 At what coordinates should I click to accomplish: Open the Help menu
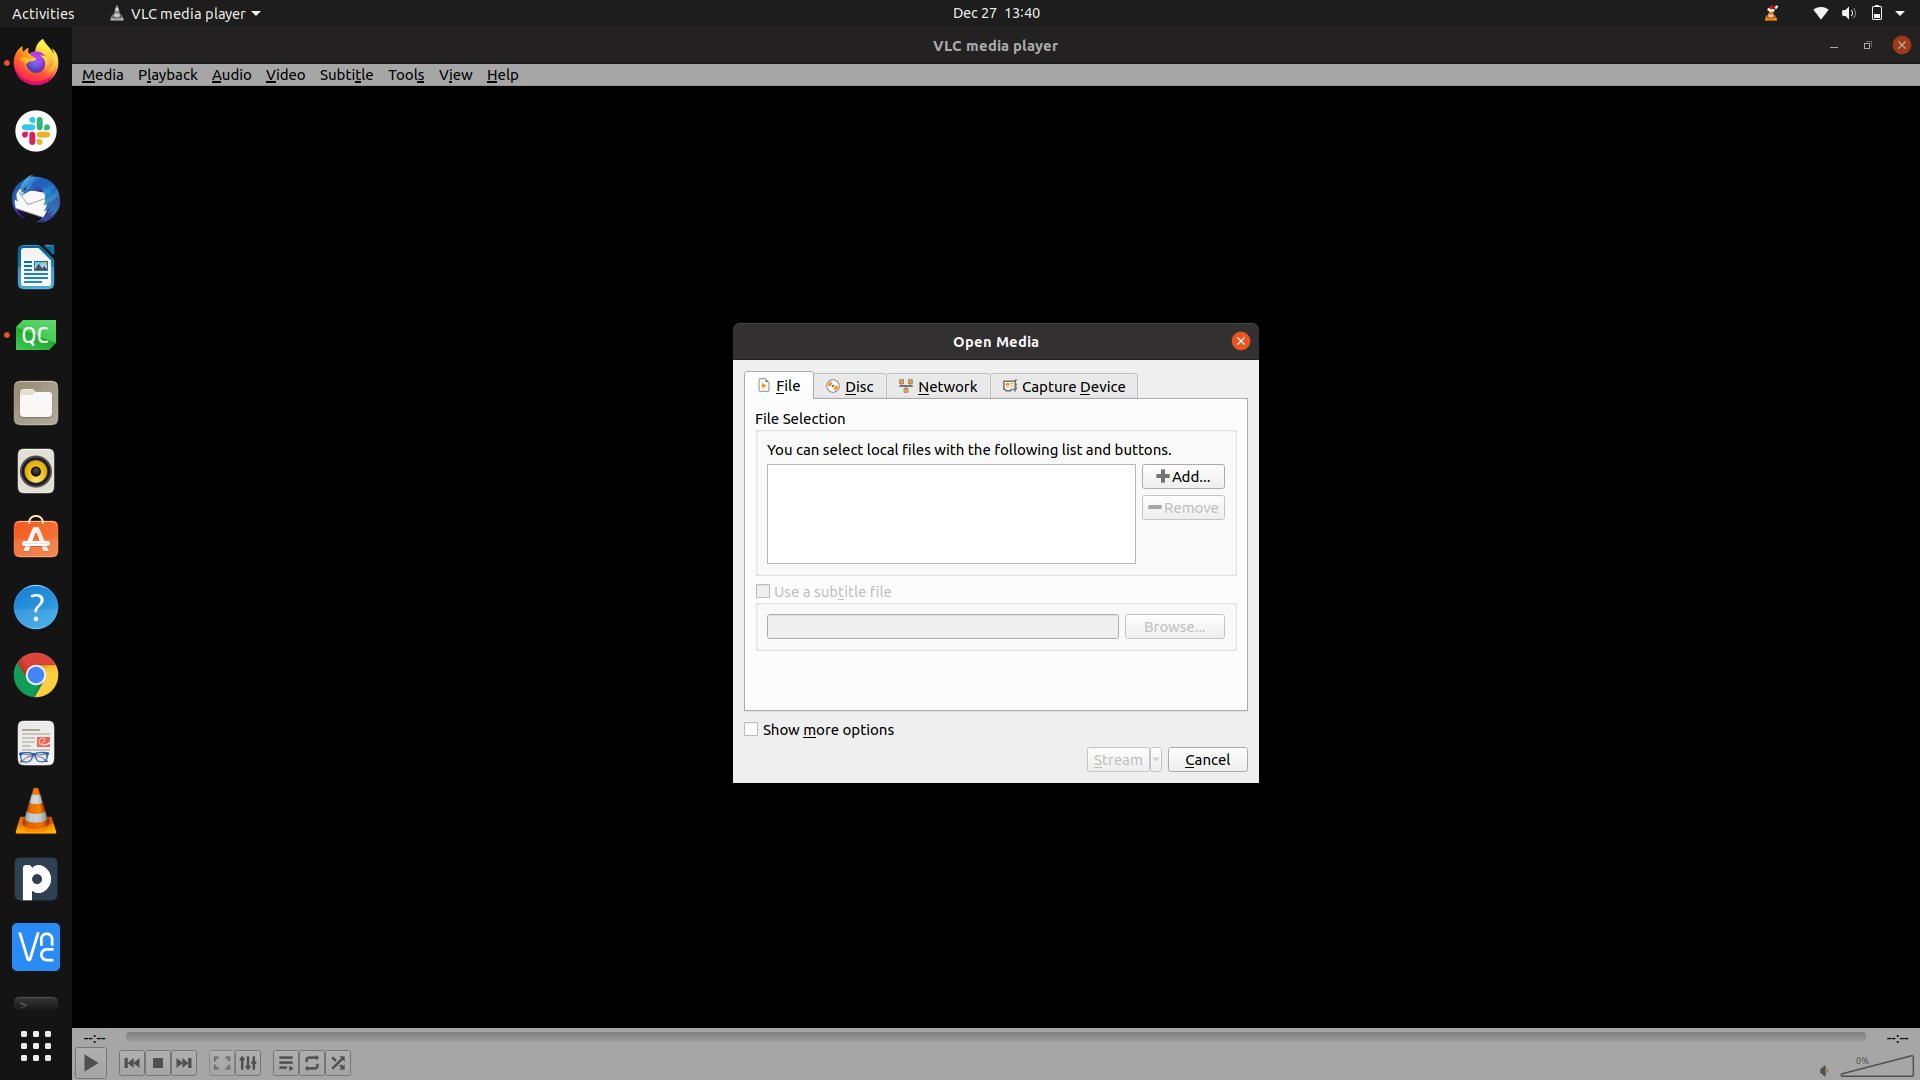pyautogui.click(x=502, y=75)
